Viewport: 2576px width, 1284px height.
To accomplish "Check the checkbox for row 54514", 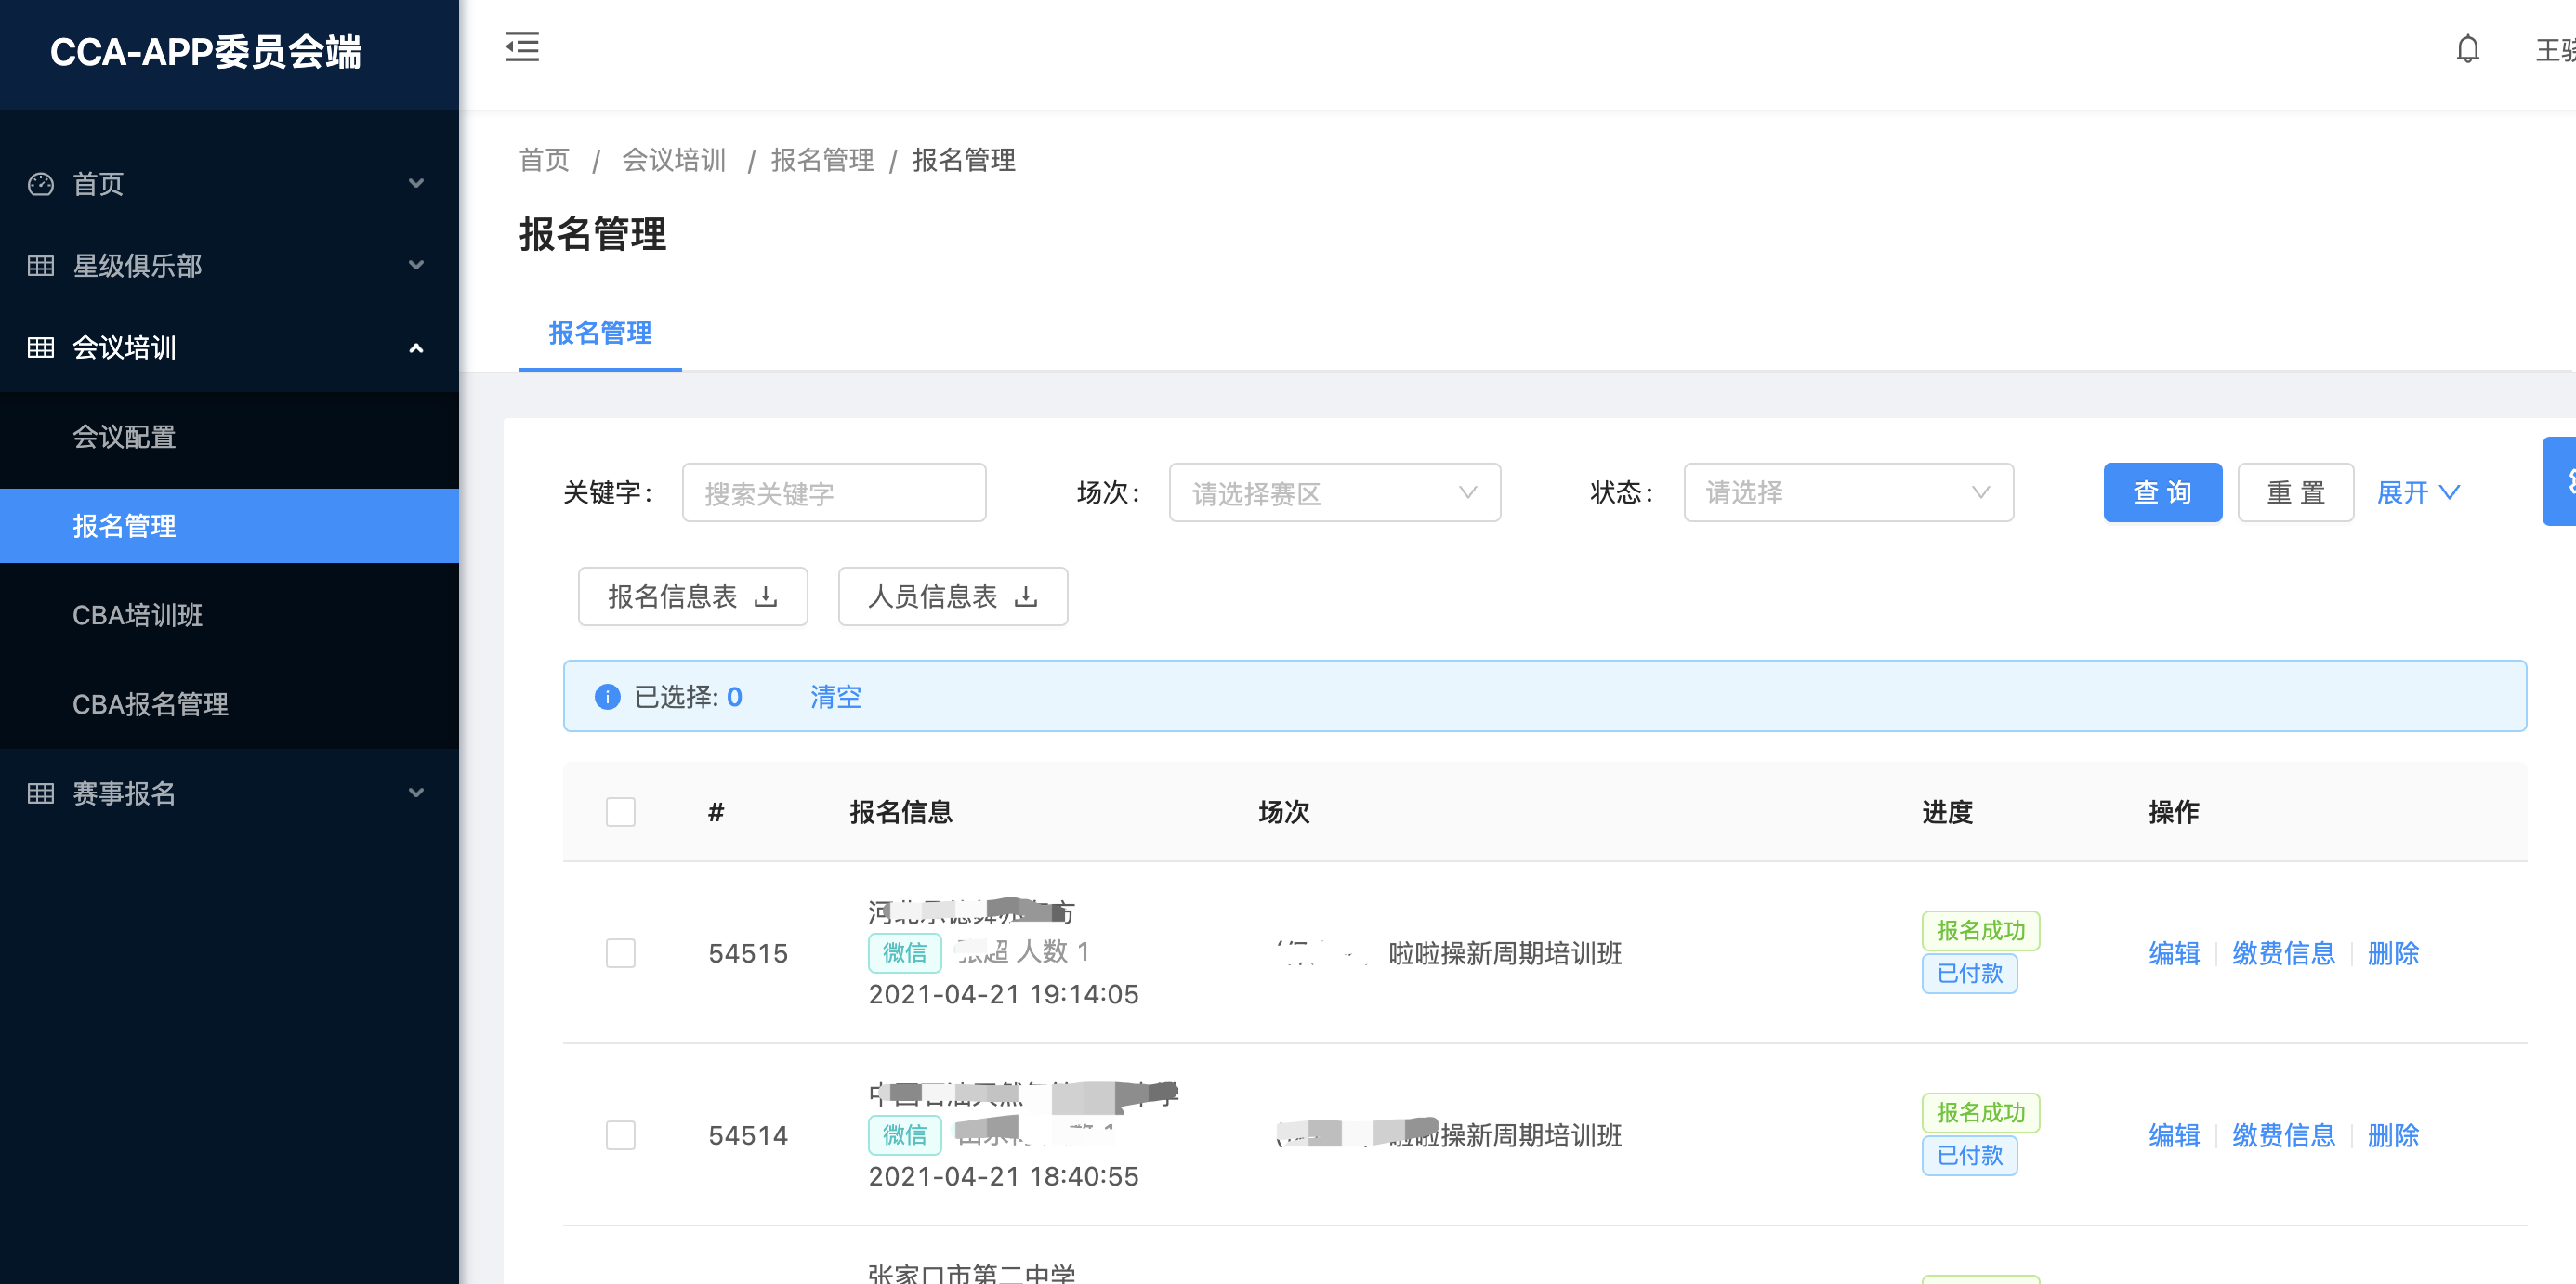I will point(621,1135).
